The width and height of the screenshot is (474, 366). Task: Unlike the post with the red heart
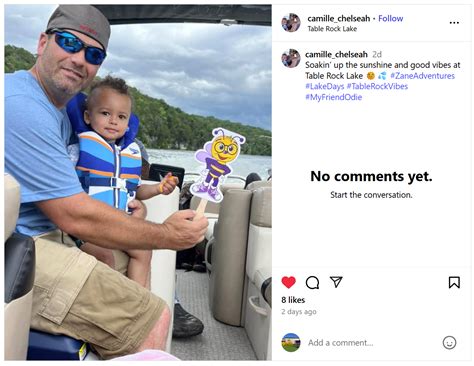pos(288,282)
